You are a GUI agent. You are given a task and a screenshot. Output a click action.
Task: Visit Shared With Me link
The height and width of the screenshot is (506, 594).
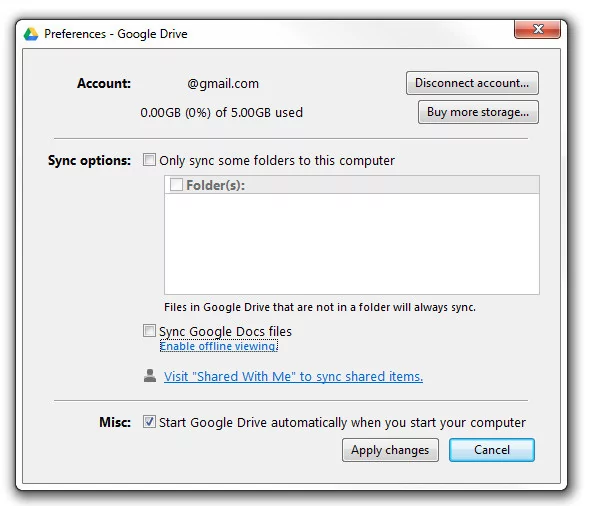point(293,376)
